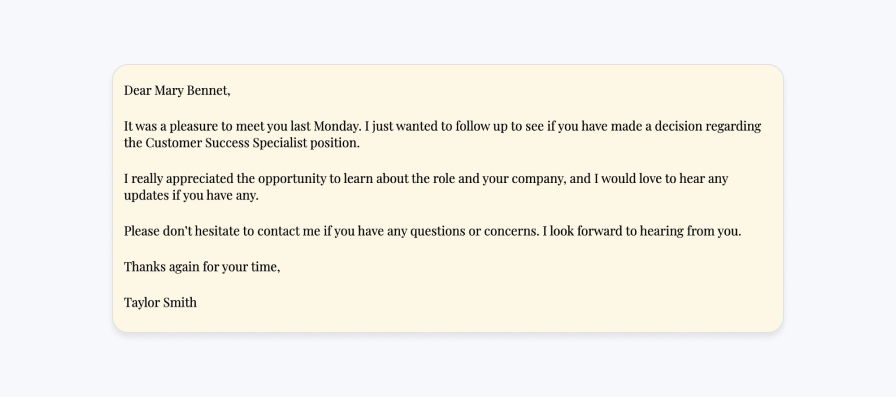Click the greeting 'Dear Mary Bennet,'
The height and width of the screenshot is (397, 896).
[x=177, y=91]
